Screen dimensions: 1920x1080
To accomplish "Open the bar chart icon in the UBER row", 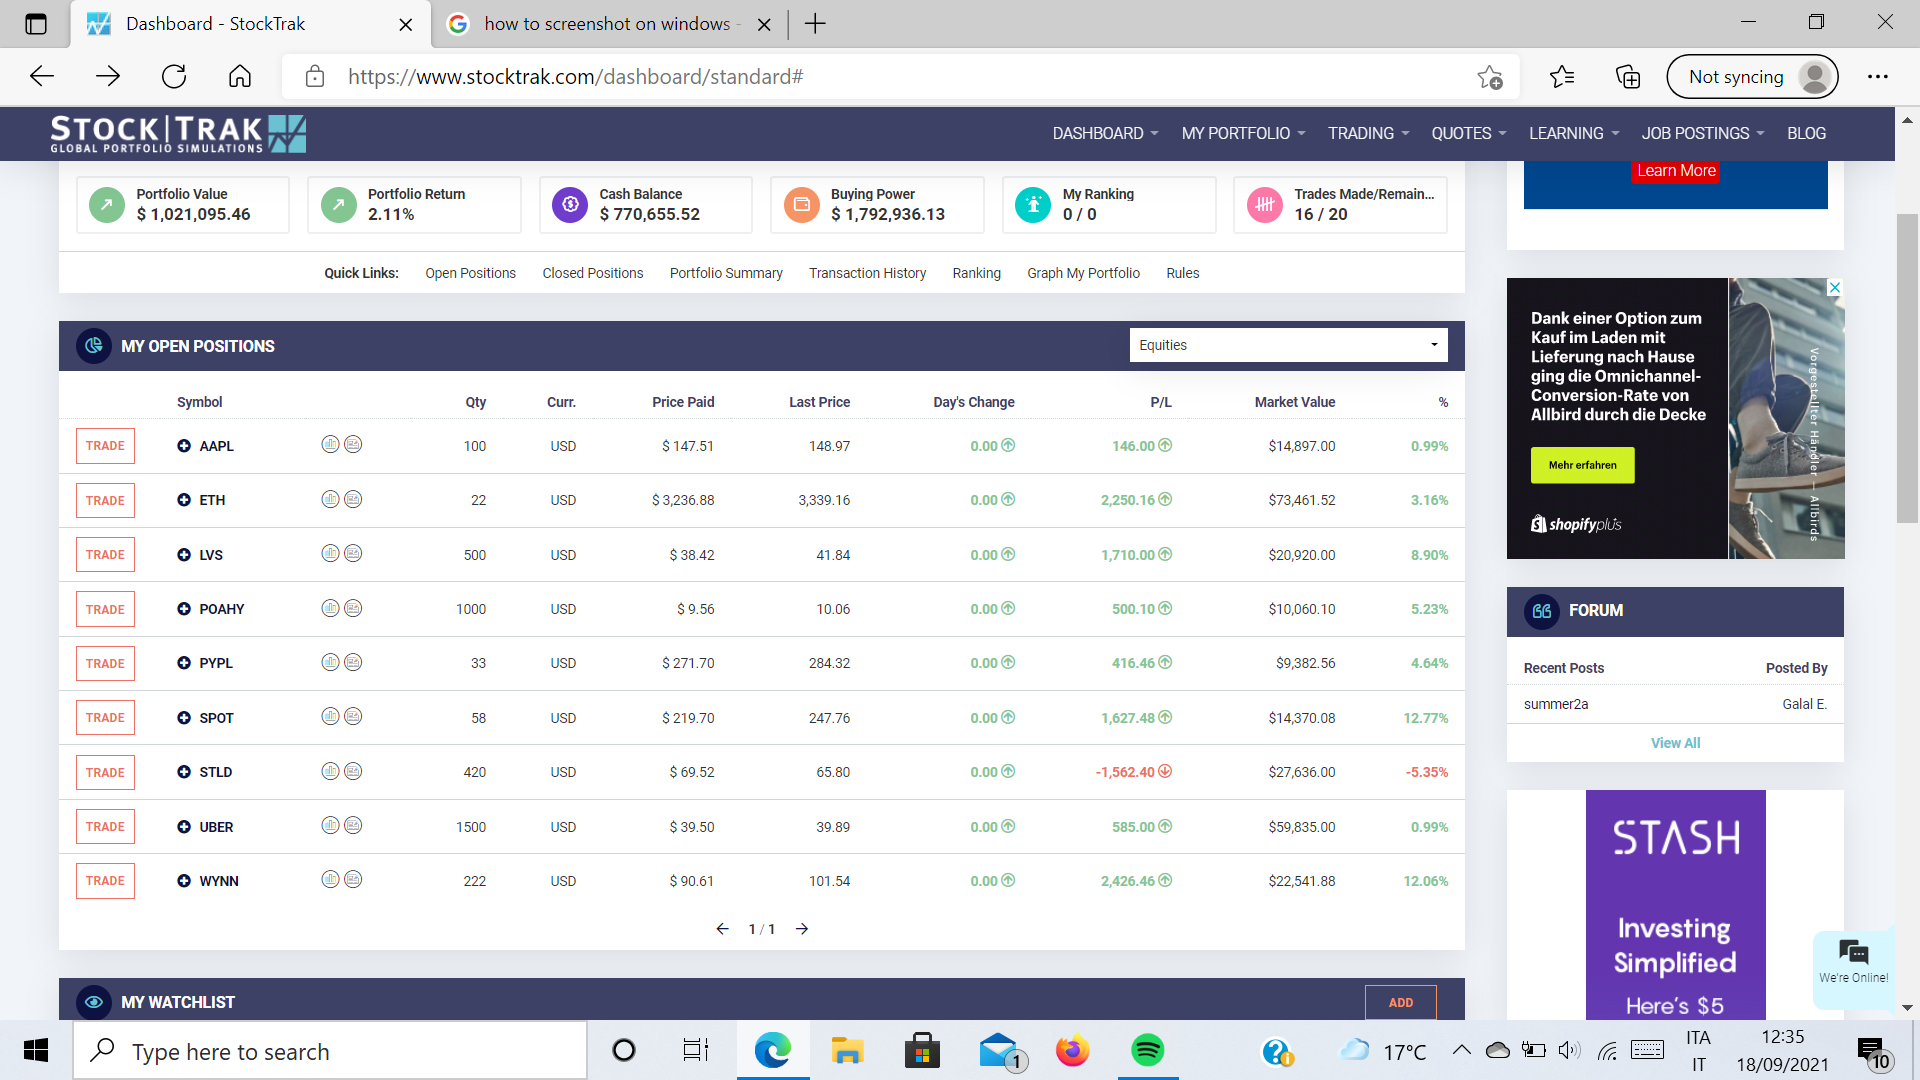I will click(330, 825).
